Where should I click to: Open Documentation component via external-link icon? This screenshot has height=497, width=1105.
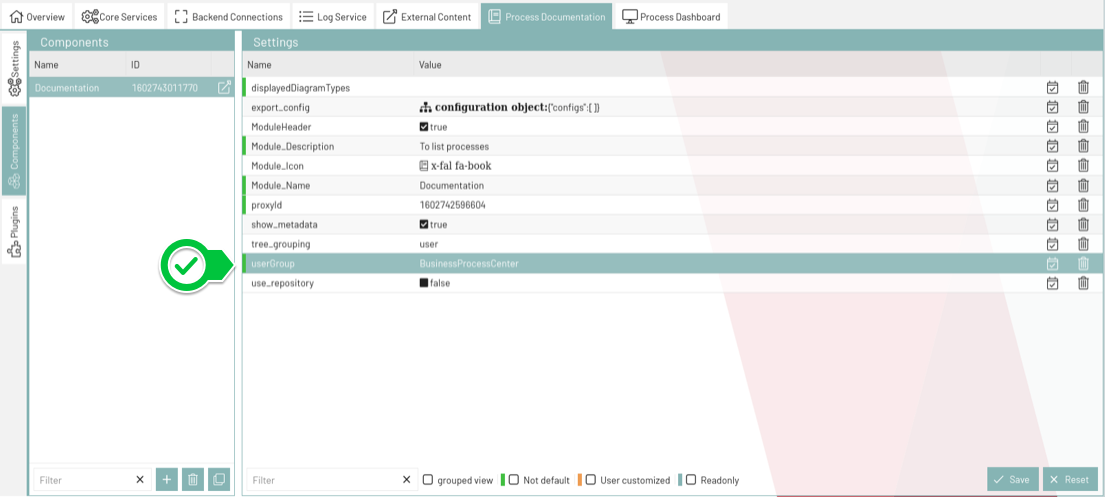(x=223, y=87)
